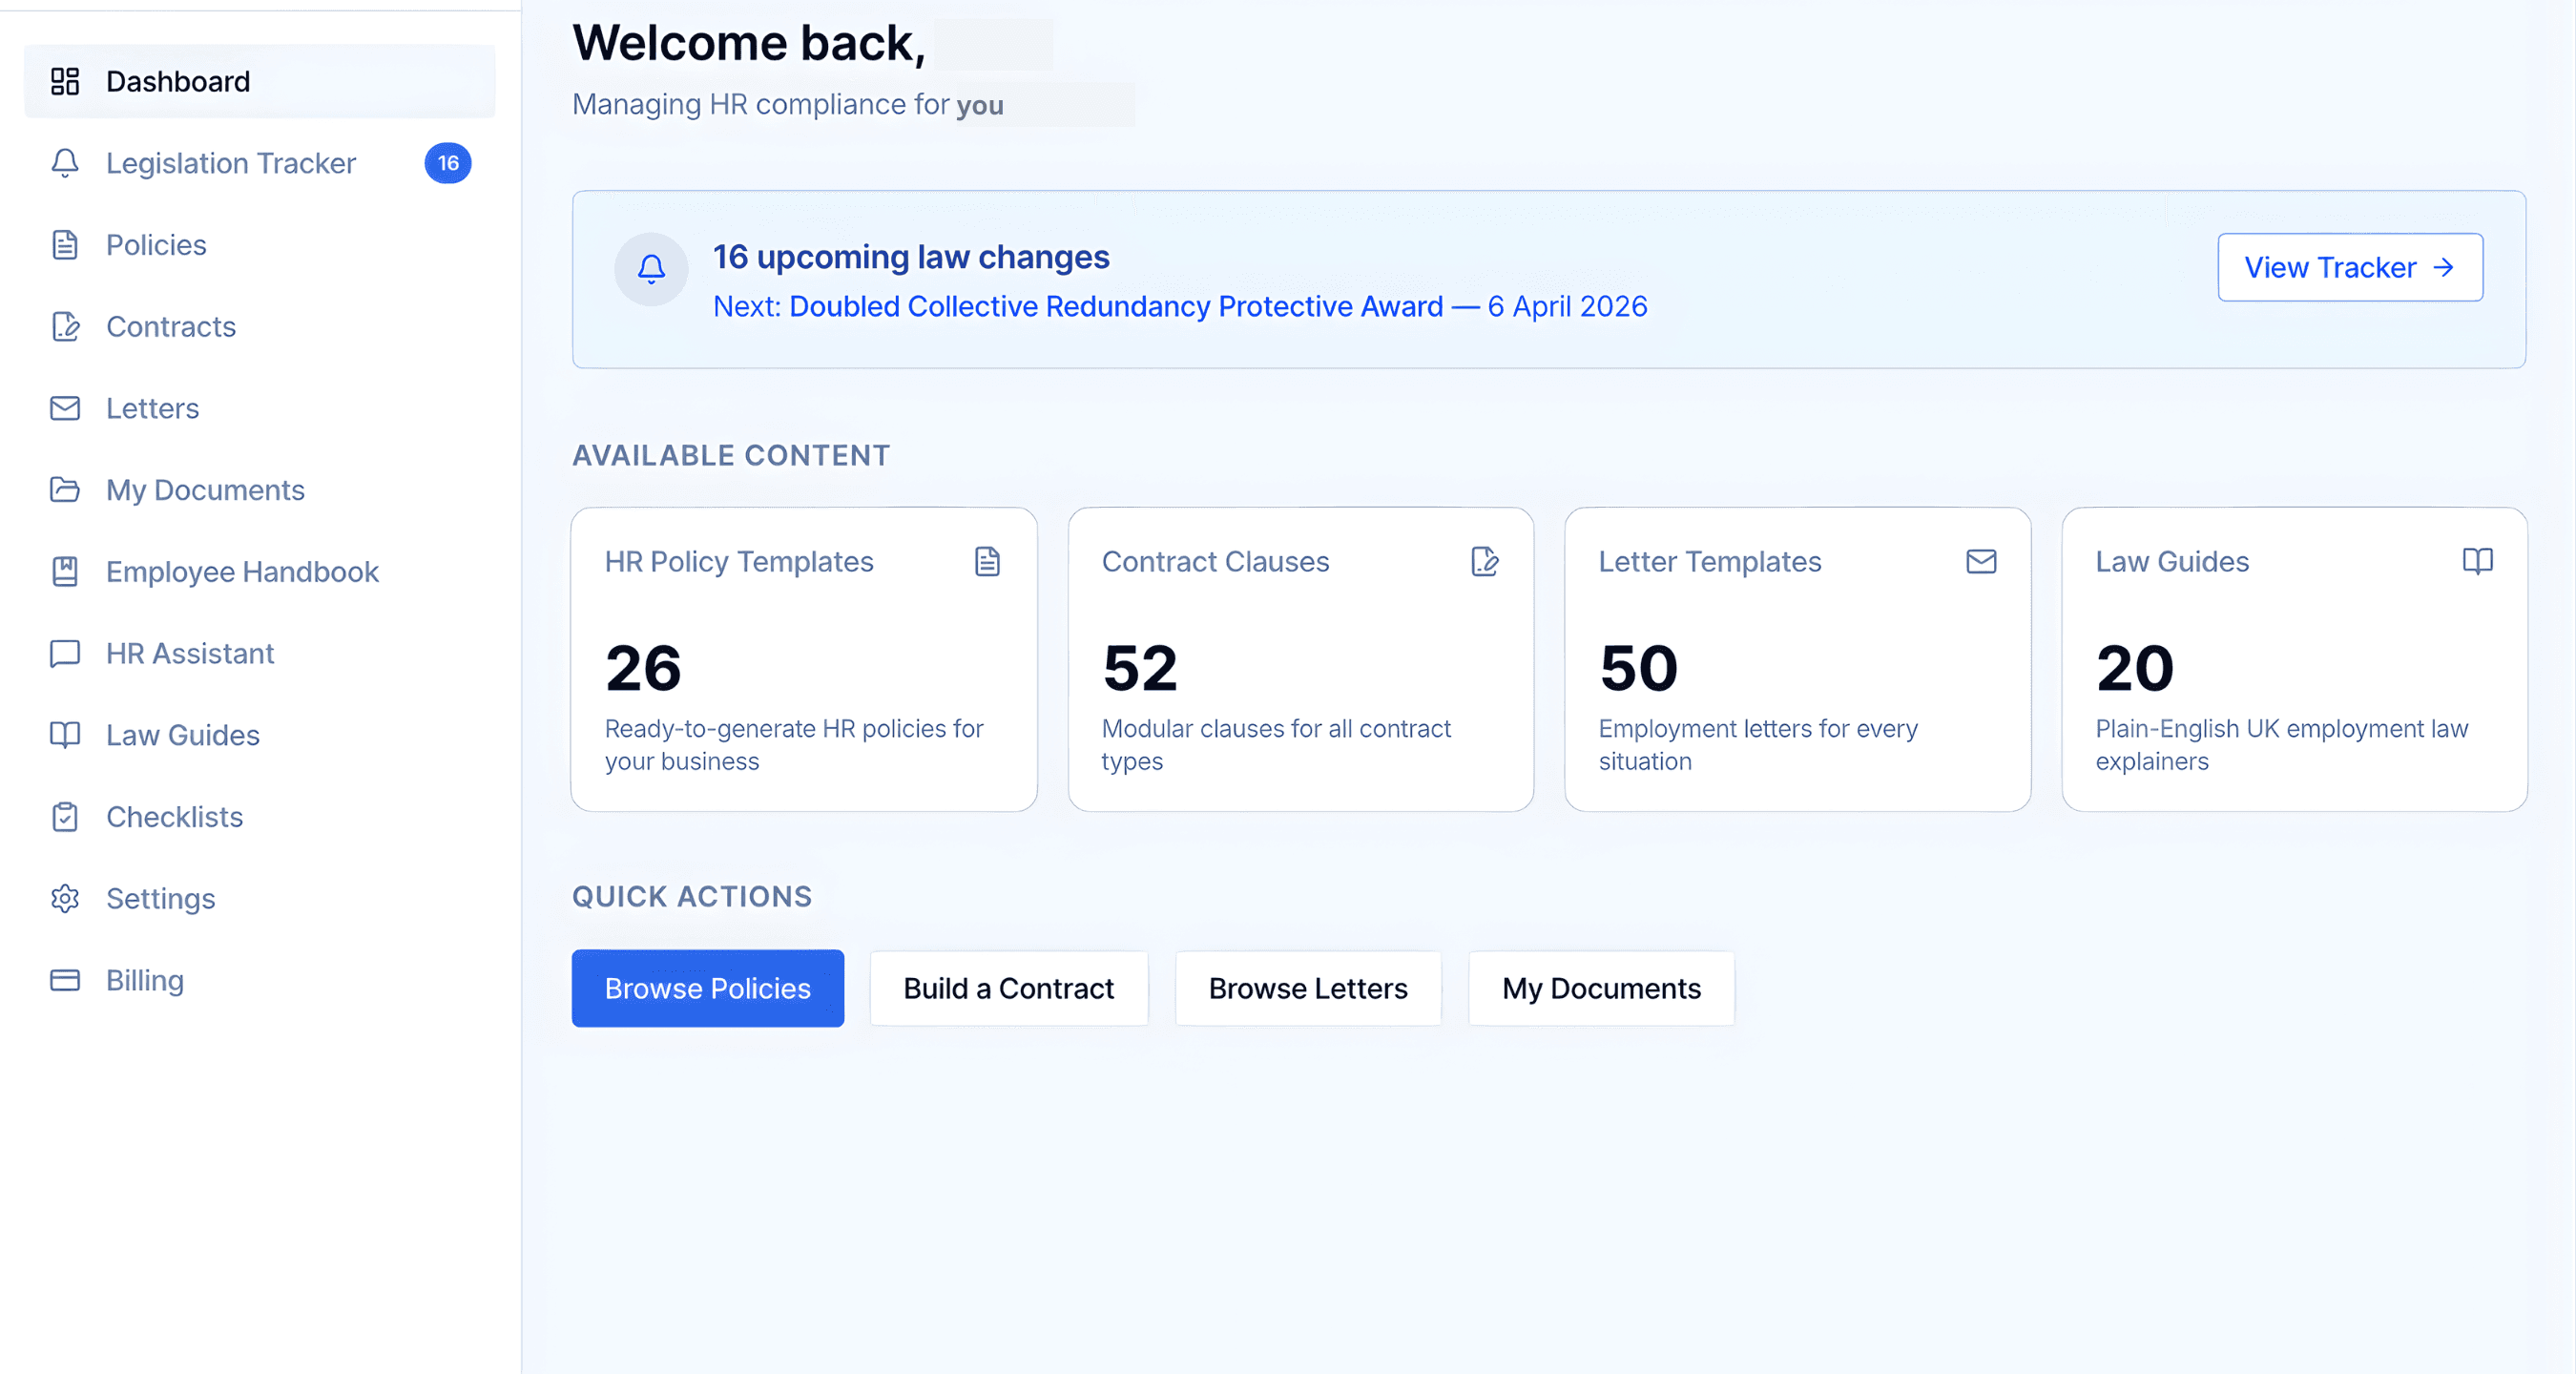This screenshot has width=2576, height=1374.
Task: Click the Law Guides open-book icon
Action: tap(65, 735)
